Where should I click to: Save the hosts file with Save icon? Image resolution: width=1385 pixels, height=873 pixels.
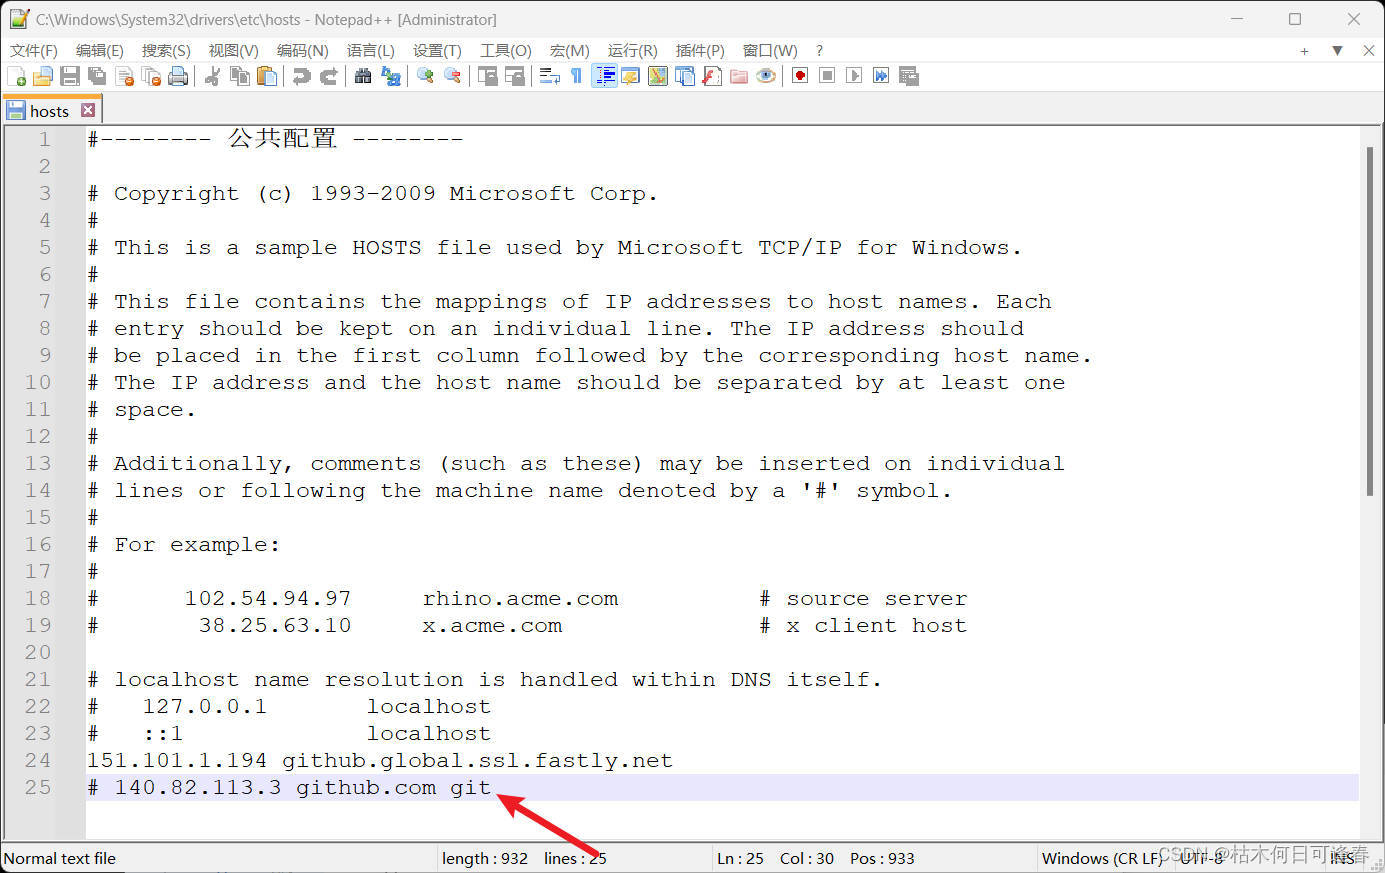pyautogui.click(x=70, y=76)
